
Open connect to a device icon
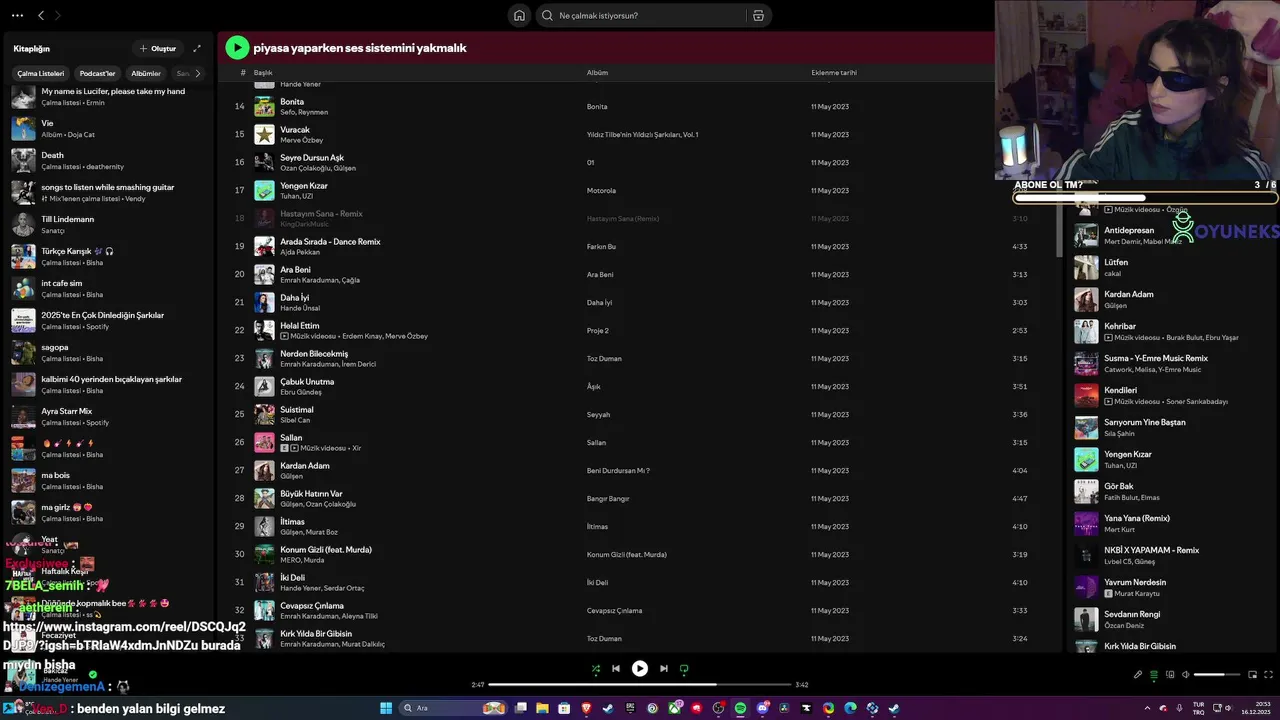click(x=1170, y=675)
